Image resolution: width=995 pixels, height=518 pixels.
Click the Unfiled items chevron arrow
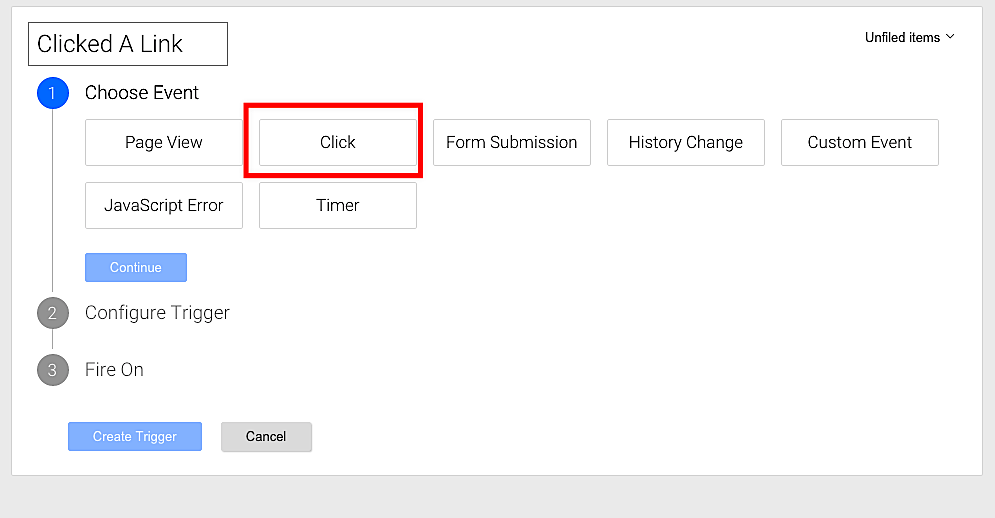950,37
